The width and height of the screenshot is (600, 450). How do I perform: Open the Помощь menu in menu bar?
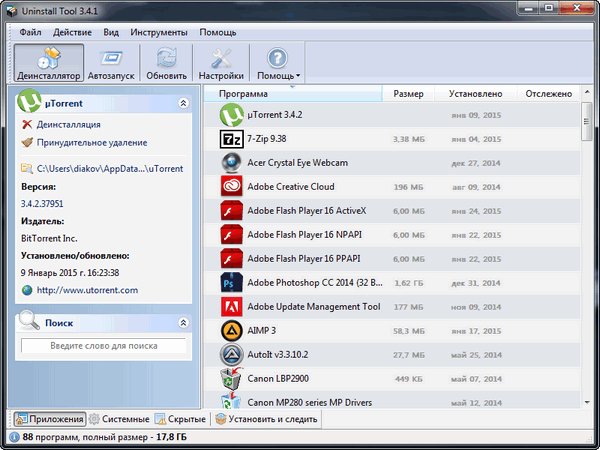[x=218, y=33]
